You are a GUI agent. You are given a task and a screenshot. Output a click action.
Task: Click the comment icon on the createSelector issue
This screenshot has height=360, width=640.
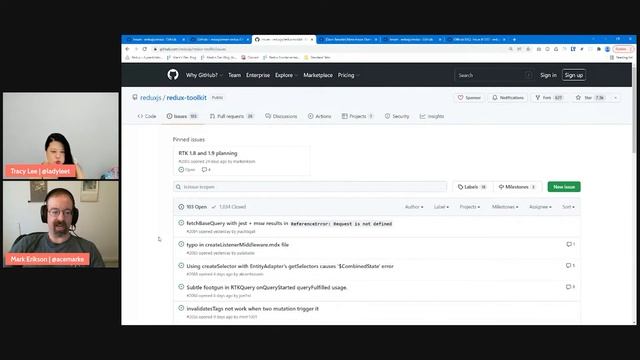click(x=570, y=266)
